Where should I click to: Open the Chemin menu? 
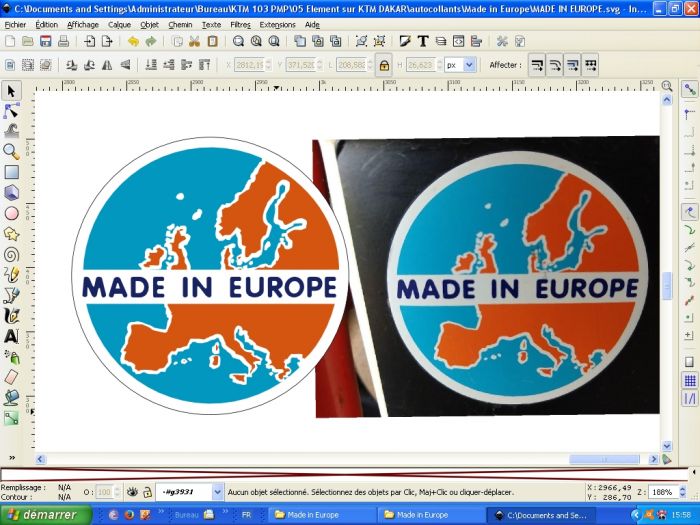tap(180, 24)
